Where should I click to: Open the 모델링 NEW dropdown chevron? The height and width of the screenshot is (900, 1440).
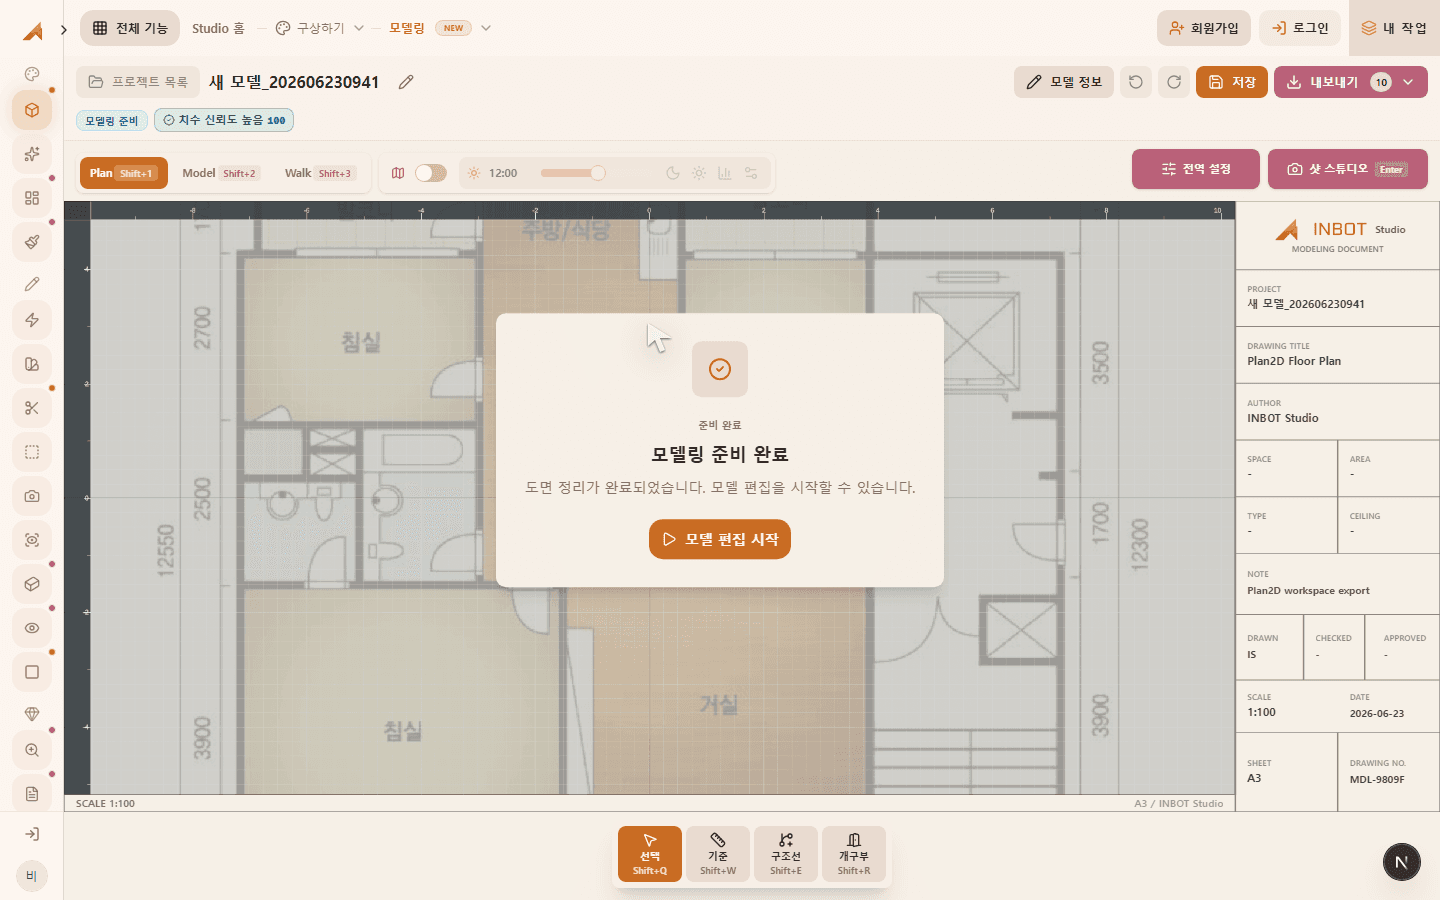[486, 28]
